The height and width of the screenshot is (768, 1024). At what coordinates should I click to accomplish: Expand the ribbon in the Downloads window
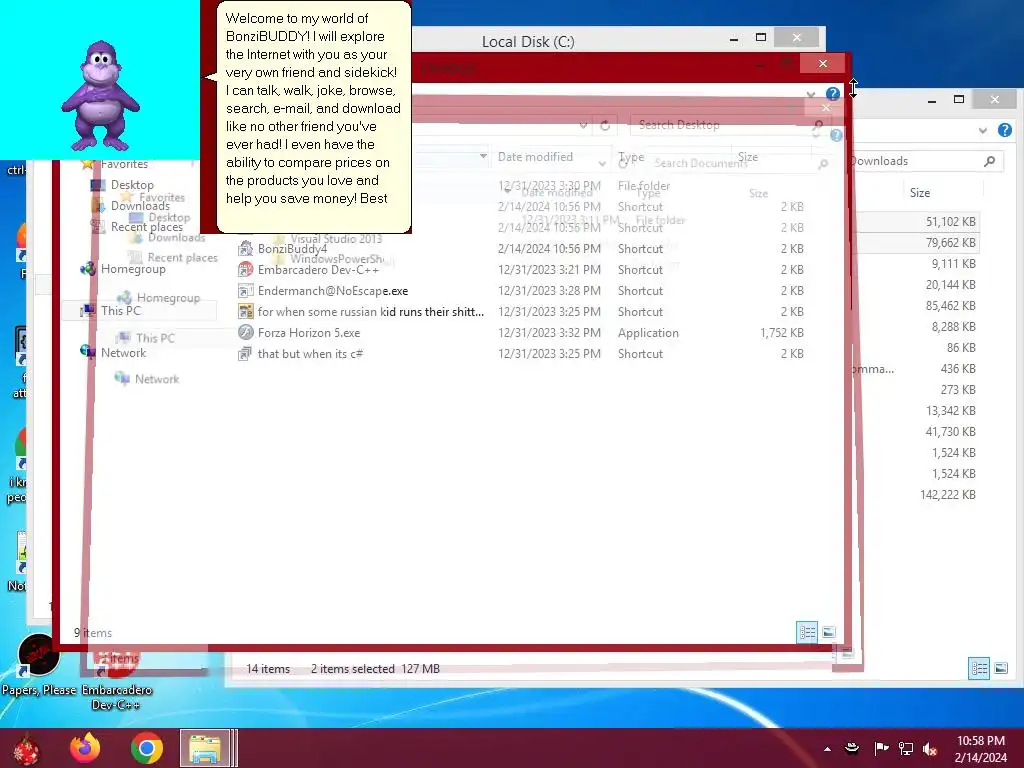pos(983,131)
